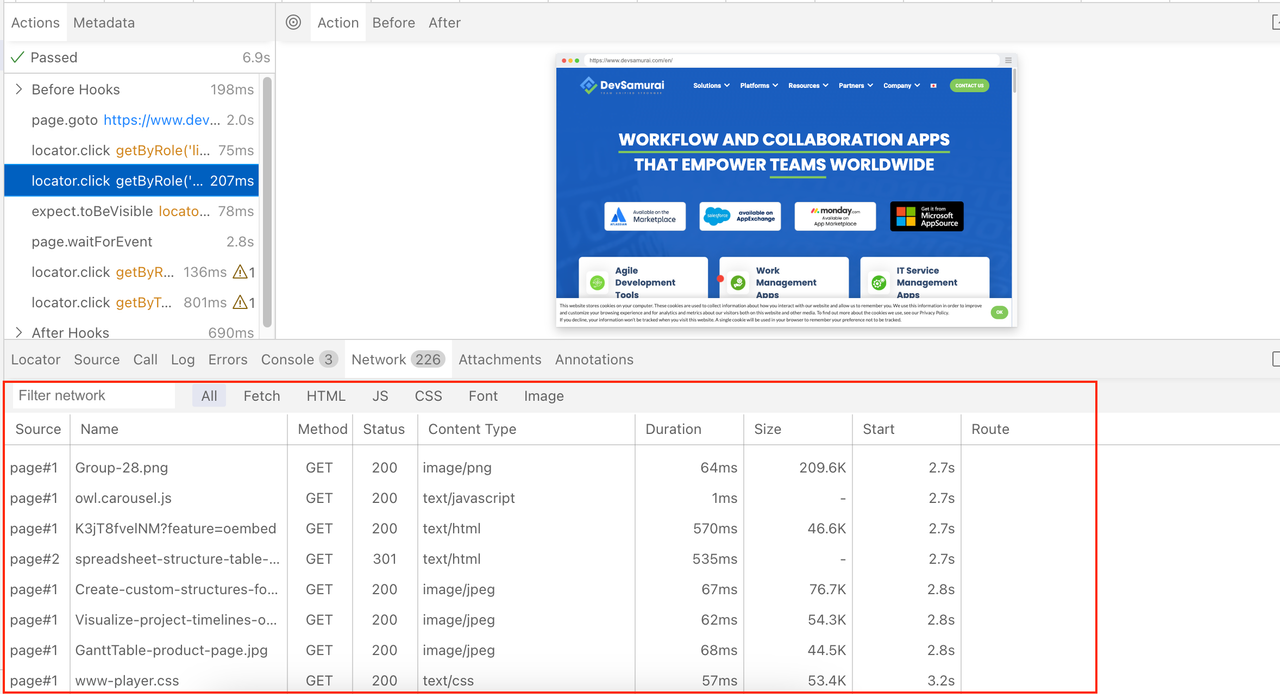Select the After snapshot tab
The height and width of the screenshot is (694, 1280).
[x=444, y=22]
